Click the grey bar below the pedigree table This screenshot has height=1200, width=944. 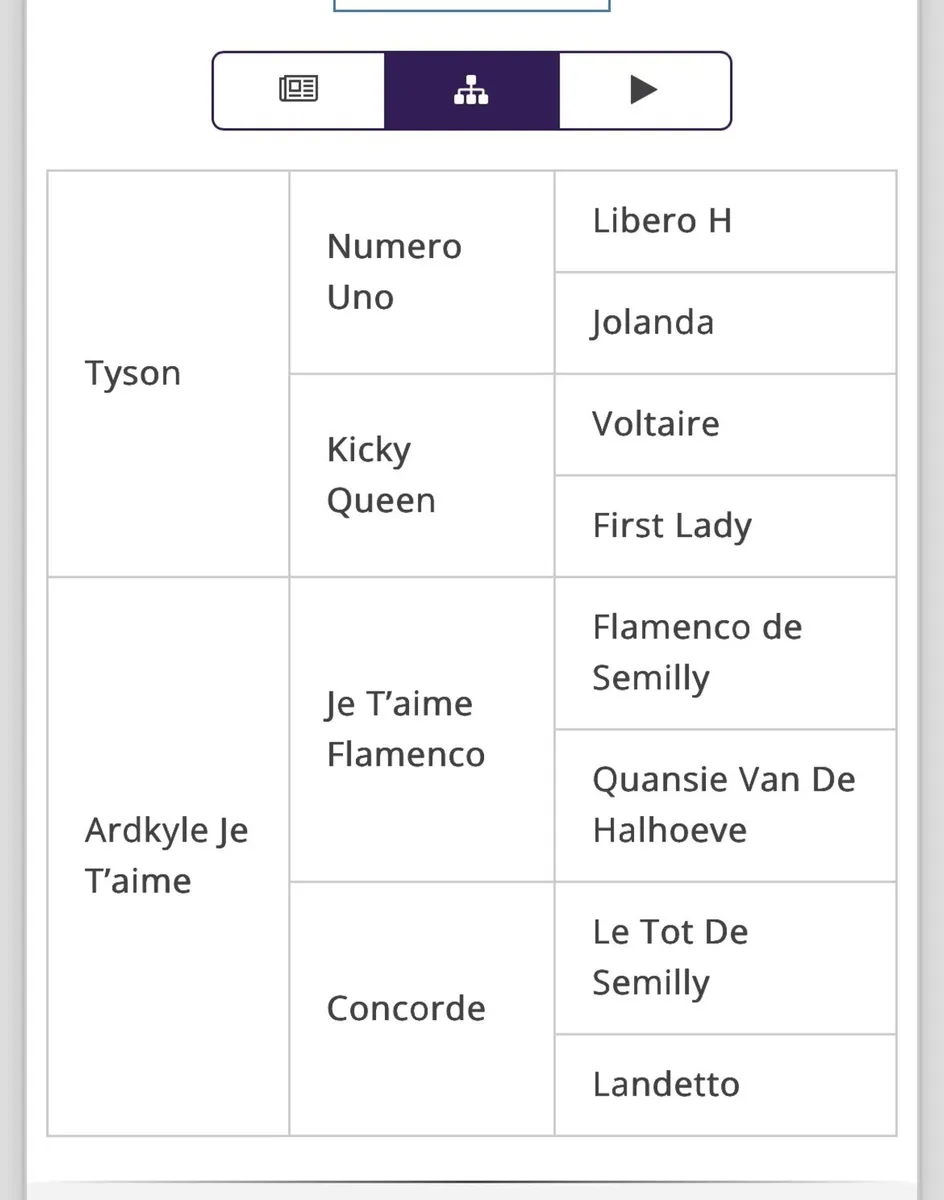pos(471,1190)
